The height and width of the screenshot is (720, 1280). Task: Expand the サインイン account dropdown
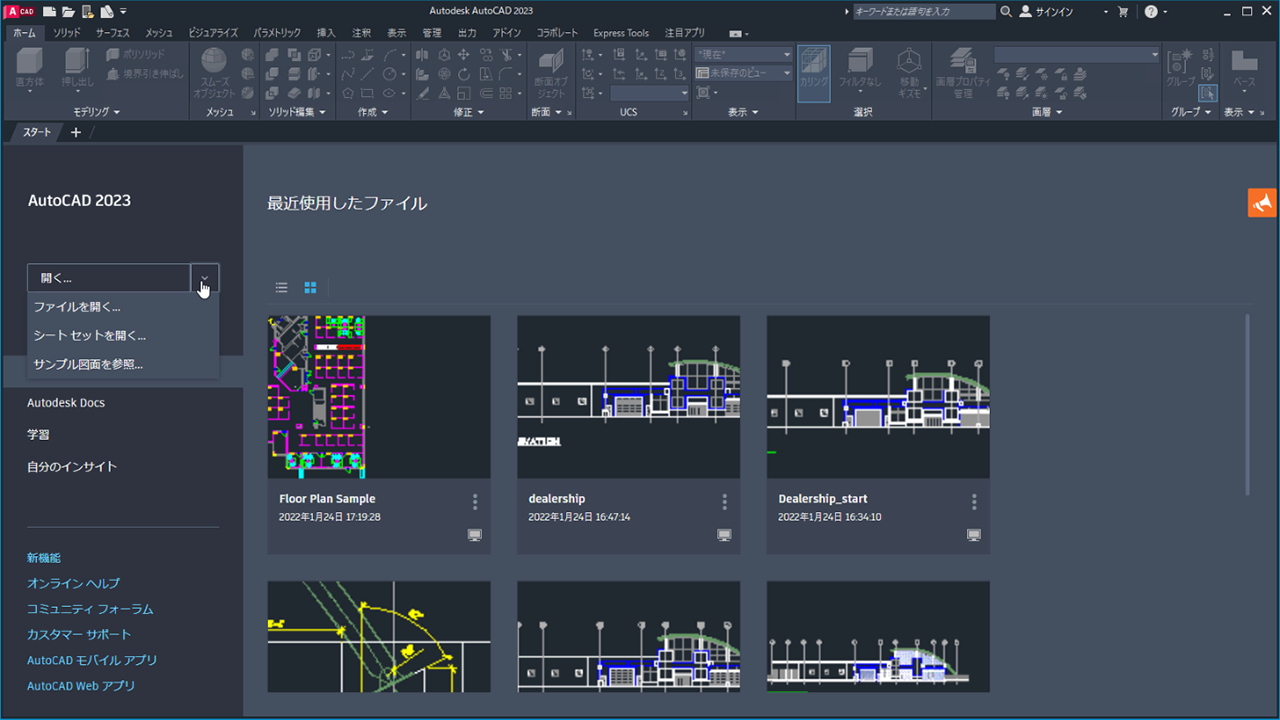point(1106,12)
